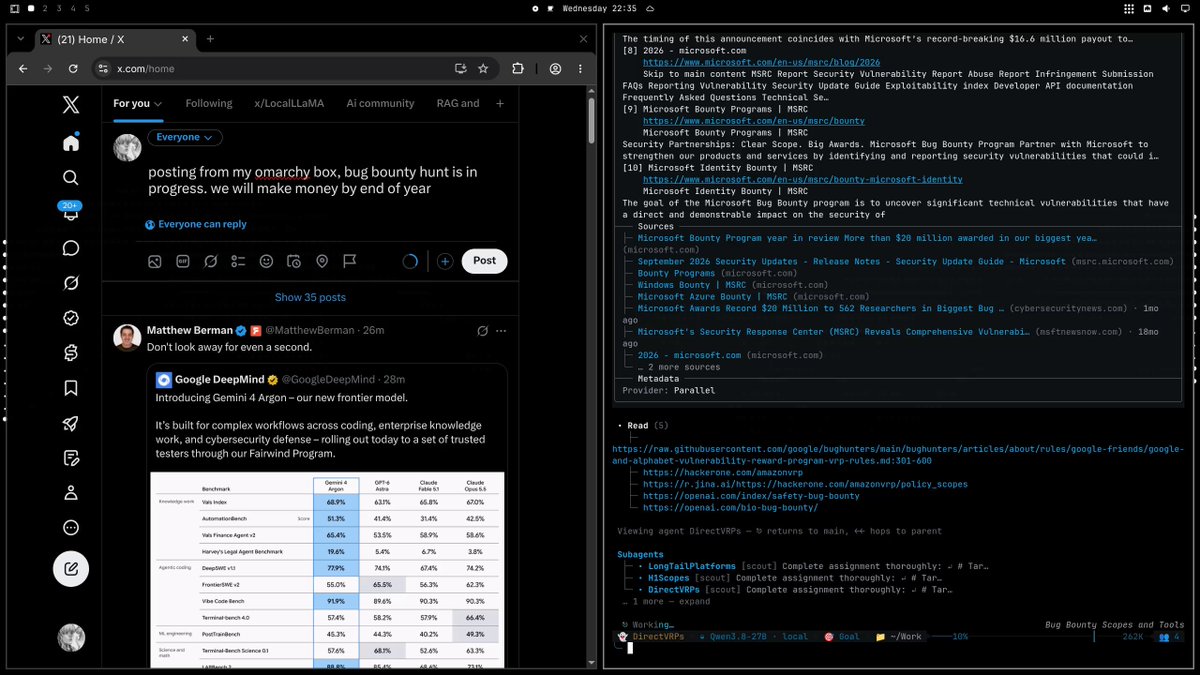
Task: Click the post text compose area
Action: pyautogui.click(x=313, y=180)
